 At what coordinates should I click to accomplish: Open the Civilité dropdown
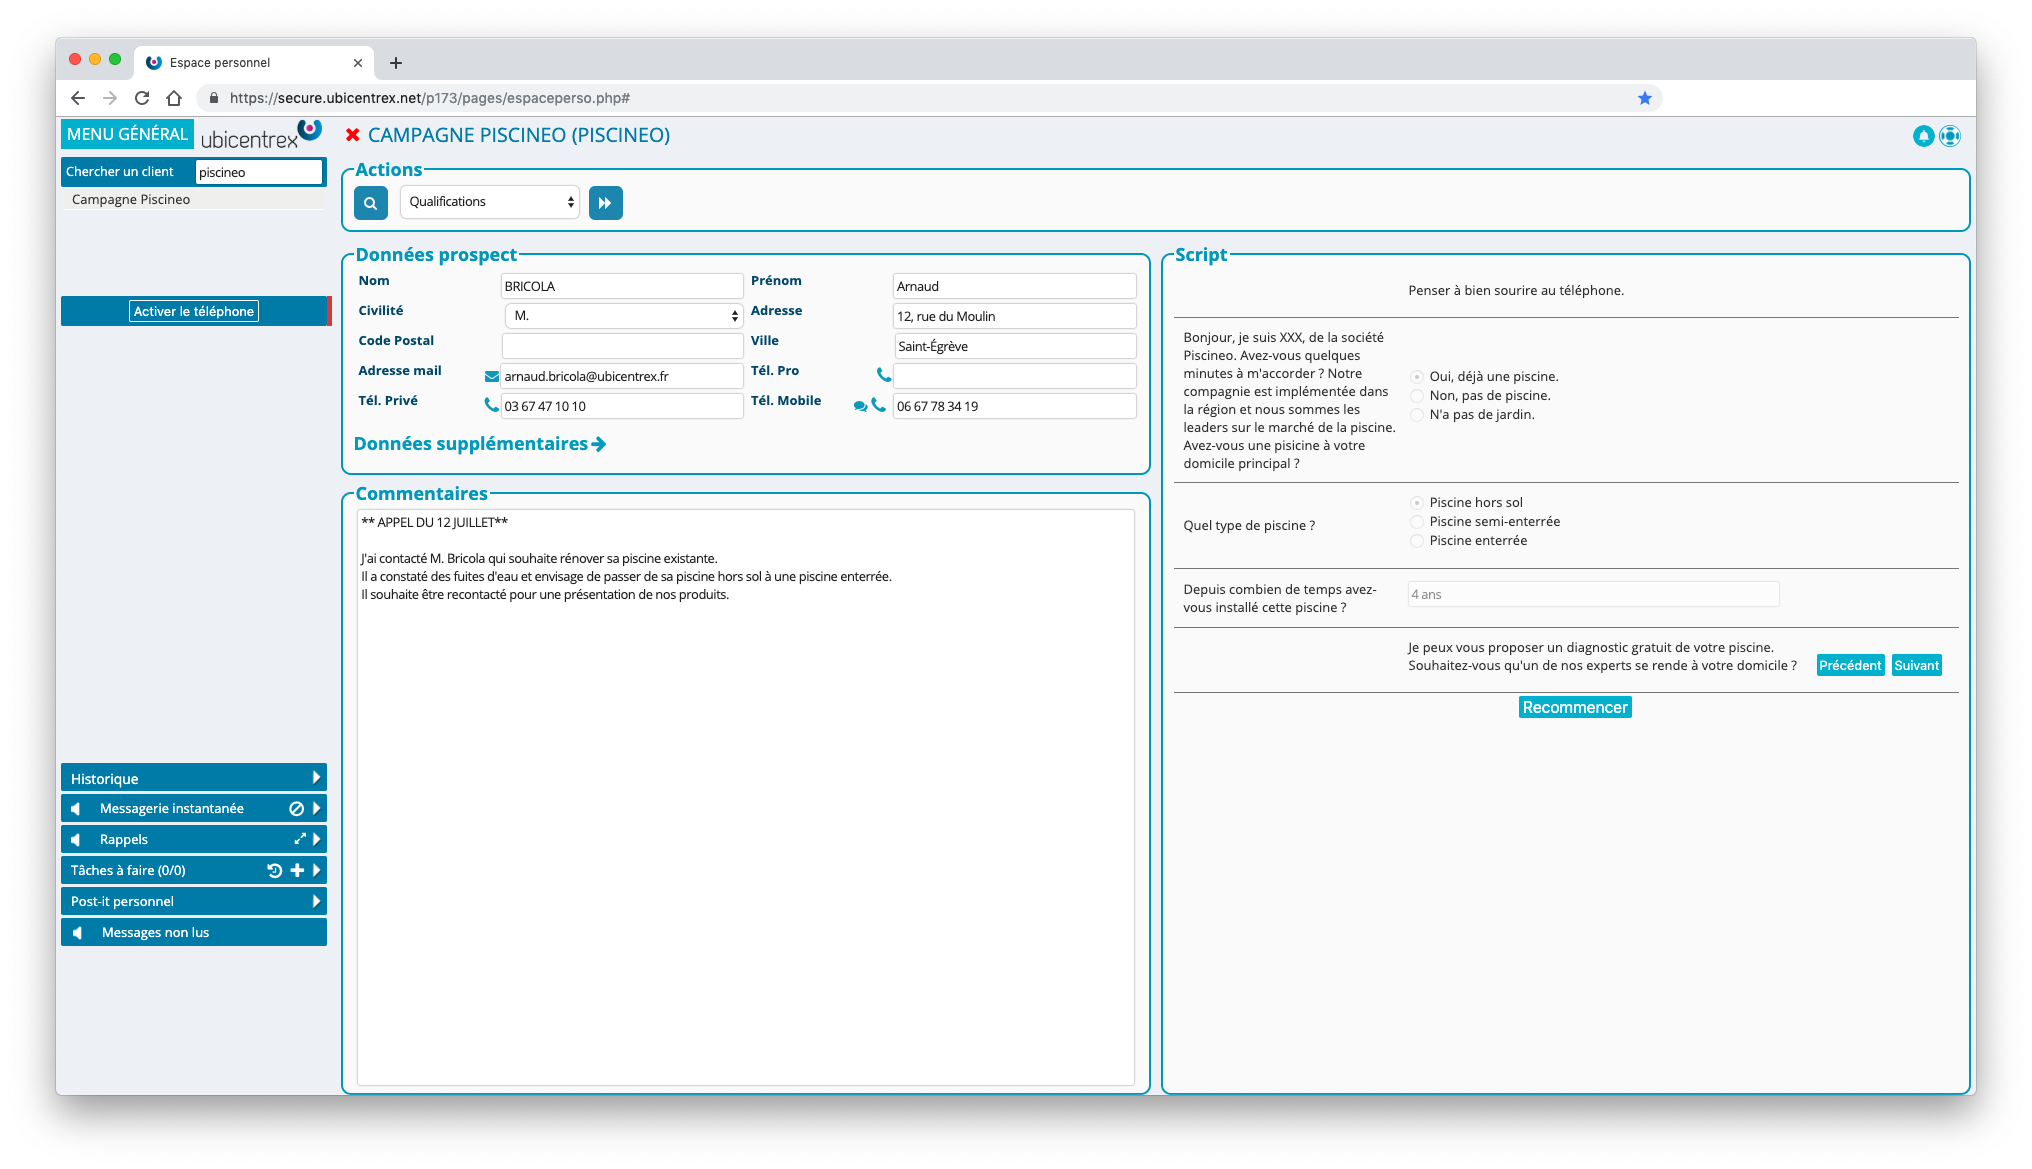(623, 316)
